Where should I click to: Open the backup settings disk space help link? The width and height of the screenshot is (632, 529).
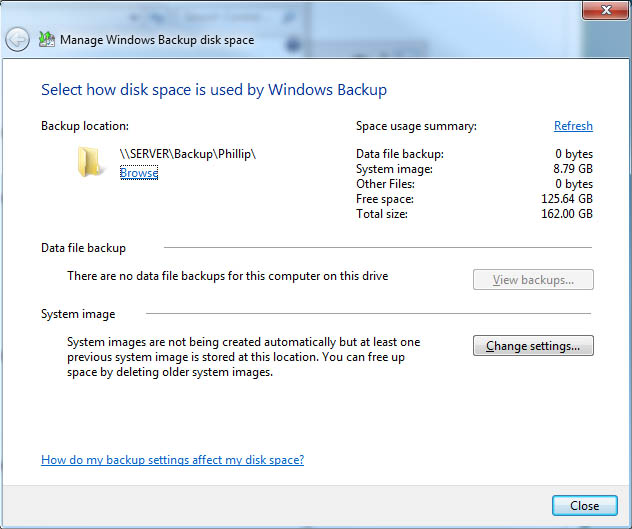[x=173, y=460]
